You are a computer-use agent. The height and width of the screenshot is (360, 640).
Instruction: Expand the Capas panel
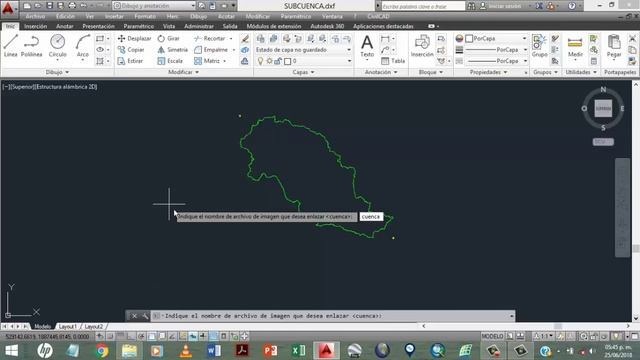click(303, 72)
